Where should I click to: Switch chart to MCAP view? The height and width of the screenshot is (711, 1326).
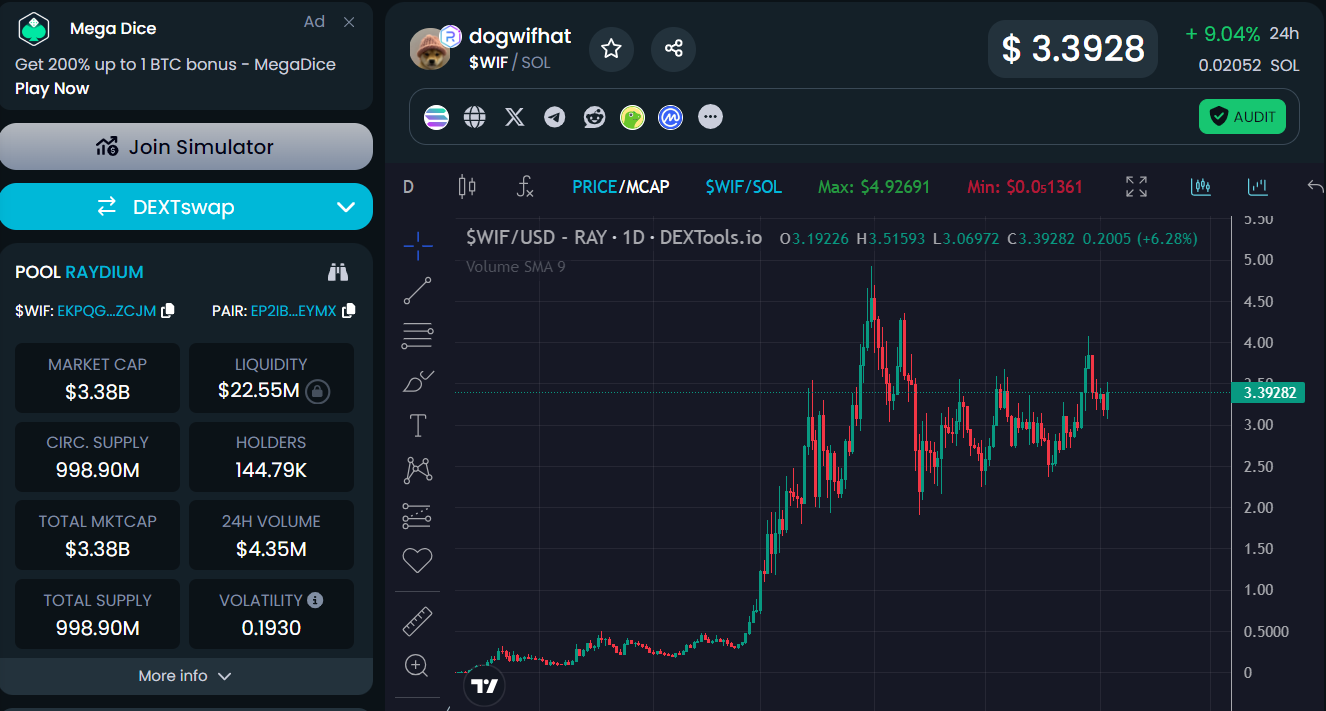(647, 187)
